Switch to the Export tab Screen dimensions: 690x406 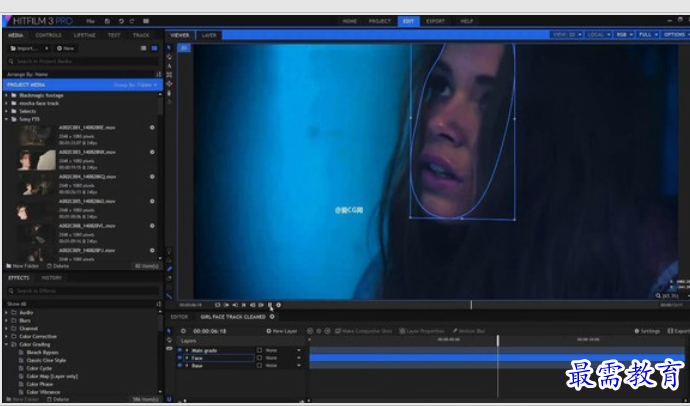click(x=435, y=21)
